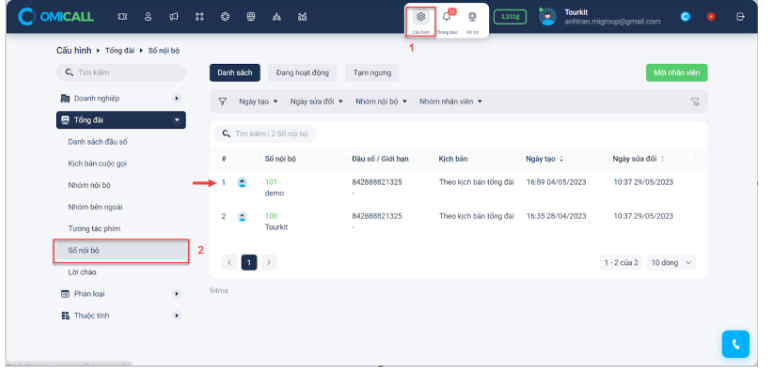
Task: Open the Hỗ trợ support icon
Action: 472,17
